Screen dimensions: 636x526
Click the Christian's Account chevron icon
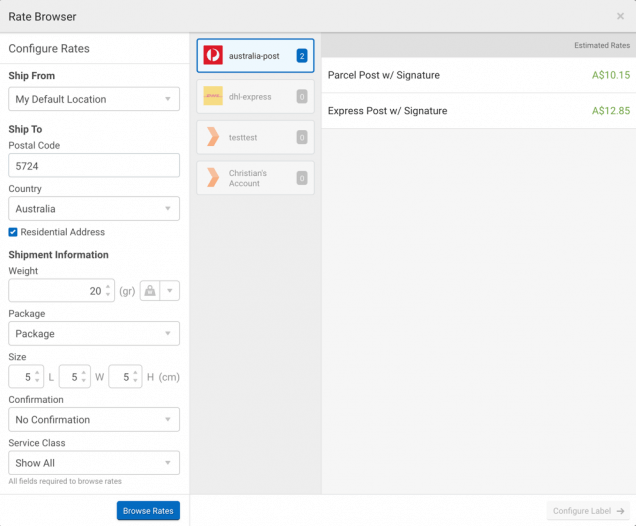coord(213,178)
